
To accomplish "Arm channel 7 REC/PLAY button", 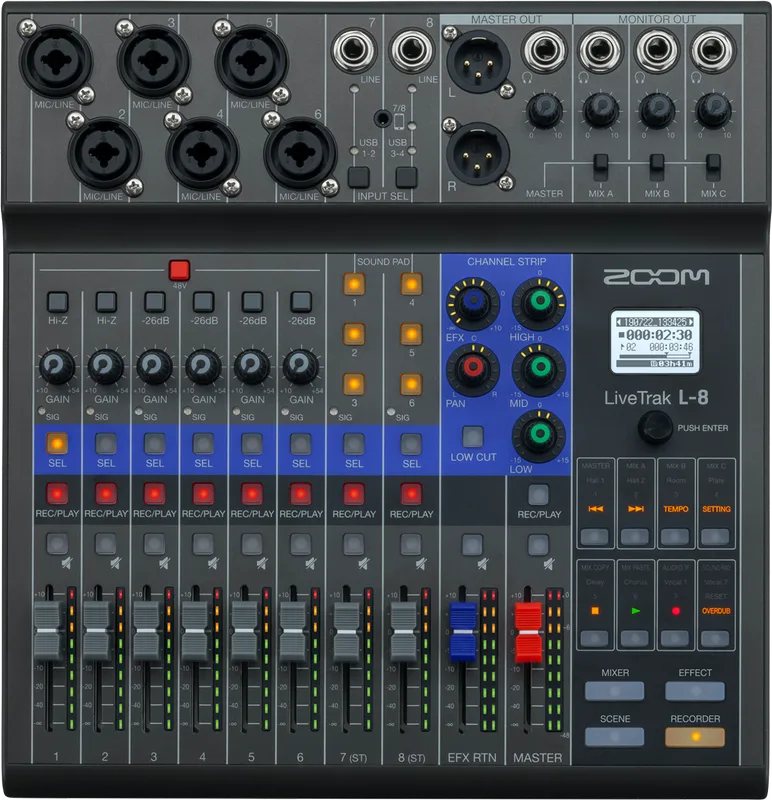I will (354, 493).
